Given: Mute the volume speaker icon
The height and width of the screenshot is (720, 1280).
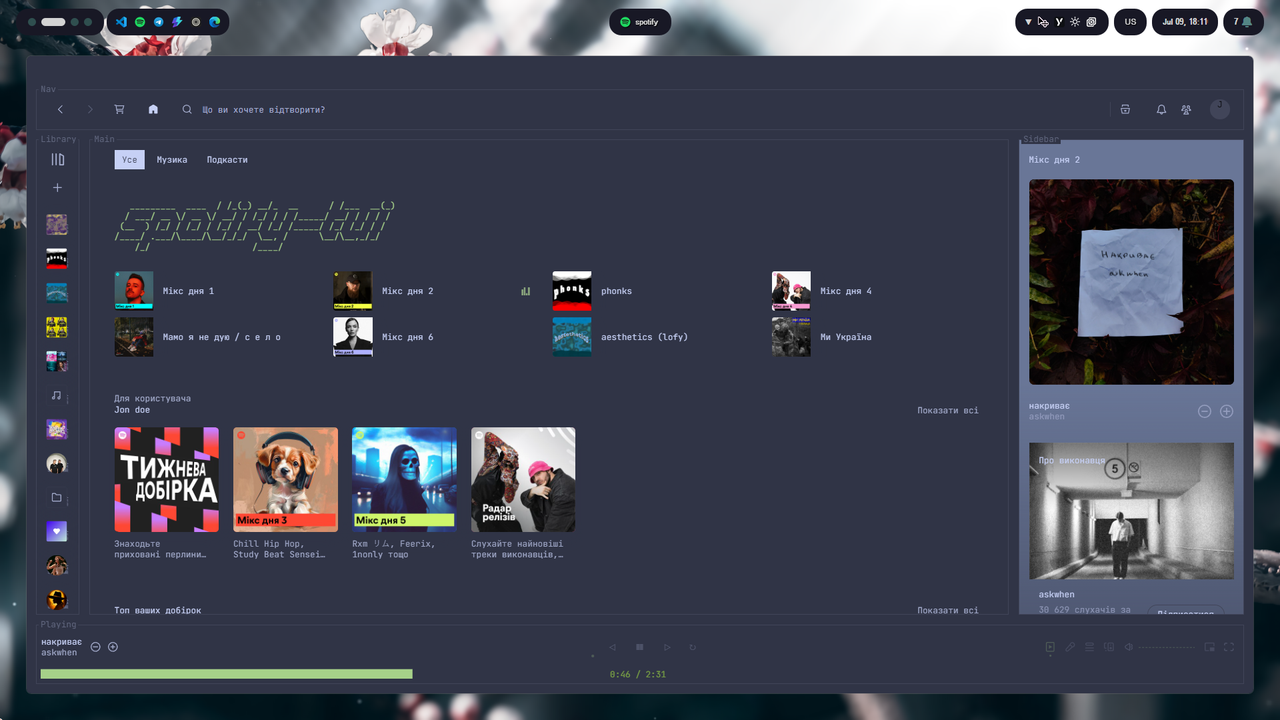Looking at the screenshot, I should pyautogui.click(x=1129, y=647).
